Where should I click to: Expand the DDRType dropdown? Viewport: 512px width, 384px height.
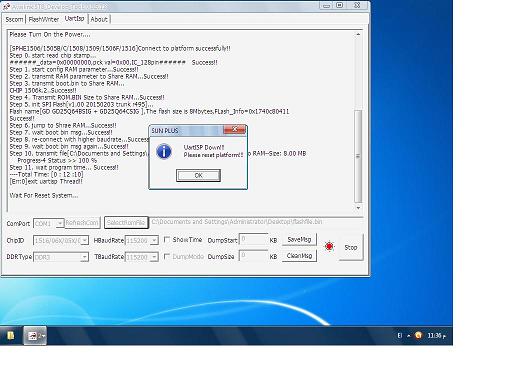pyautogui.click(x=85, y=257)
